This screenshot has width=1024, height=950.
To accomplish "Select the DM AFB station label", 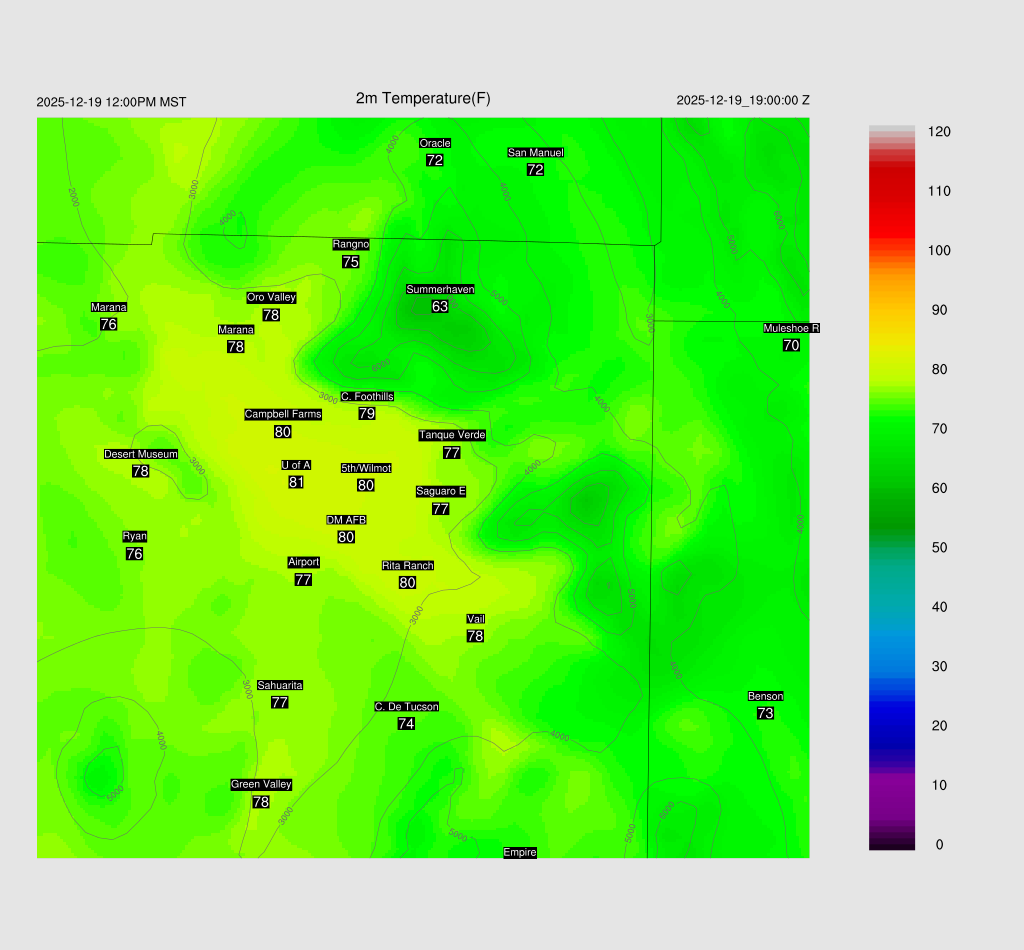I will [x=346, y=520].
